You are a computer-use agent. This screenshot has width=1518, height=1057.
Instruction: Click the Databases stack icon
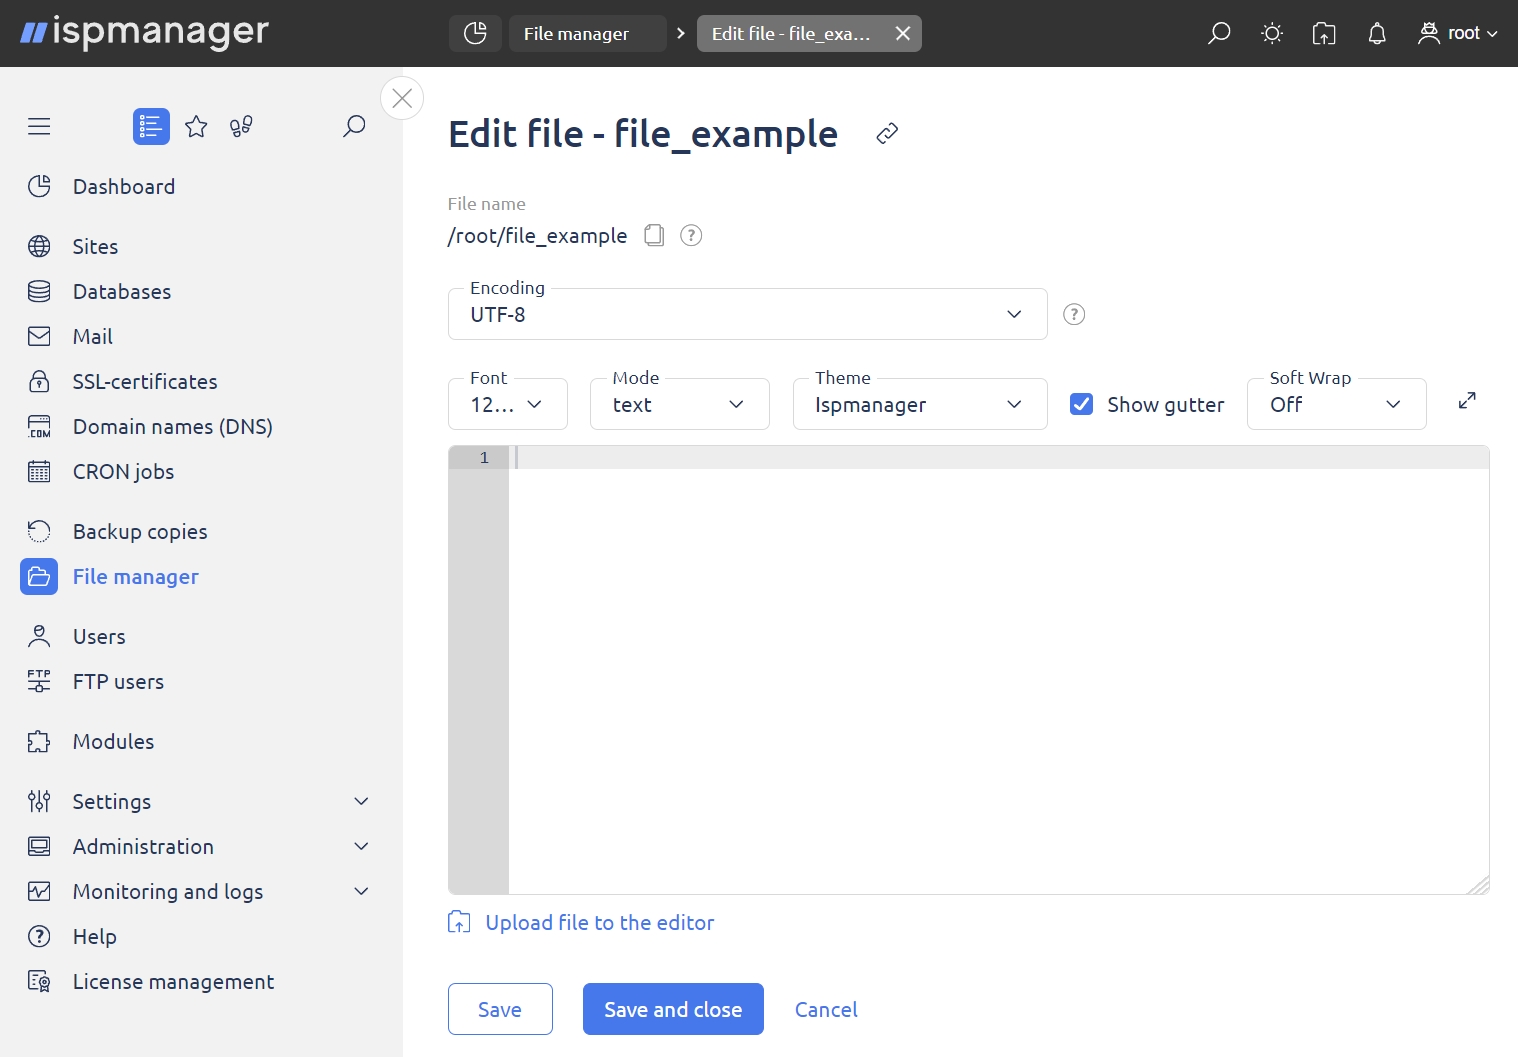(39, 291)
